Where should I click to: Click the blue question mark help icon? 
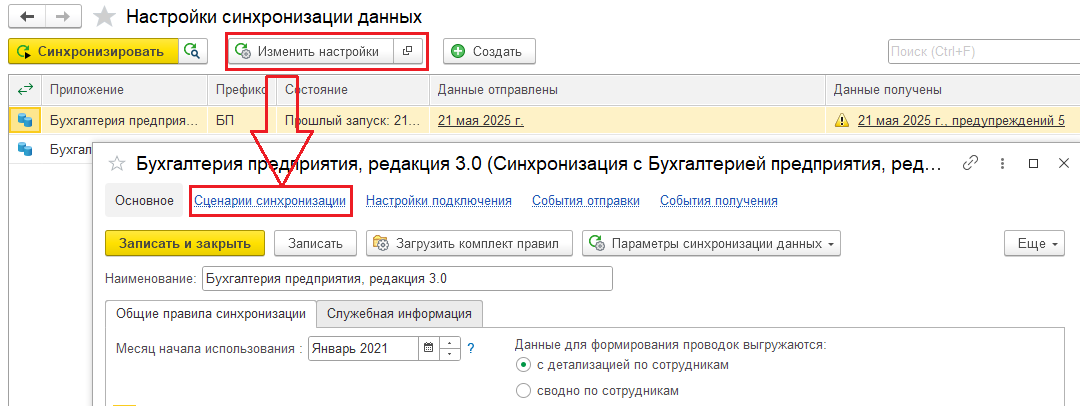(471, 348)
